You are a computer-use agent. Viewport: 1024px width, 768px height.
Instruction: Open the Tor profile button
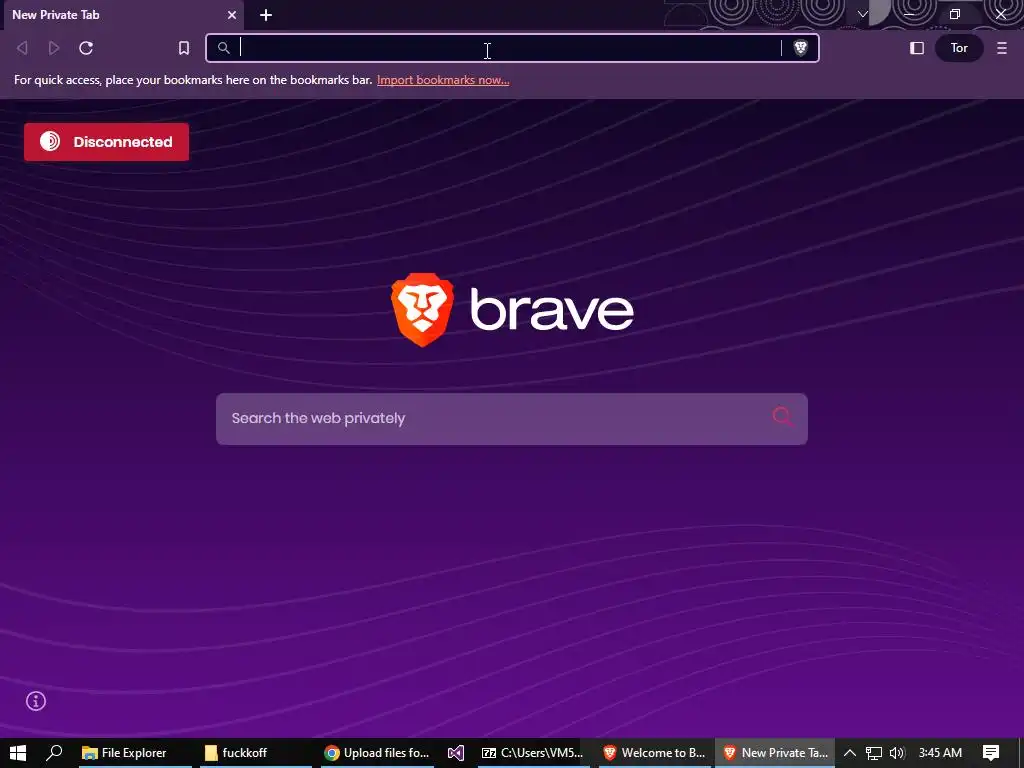pos(959,48)
